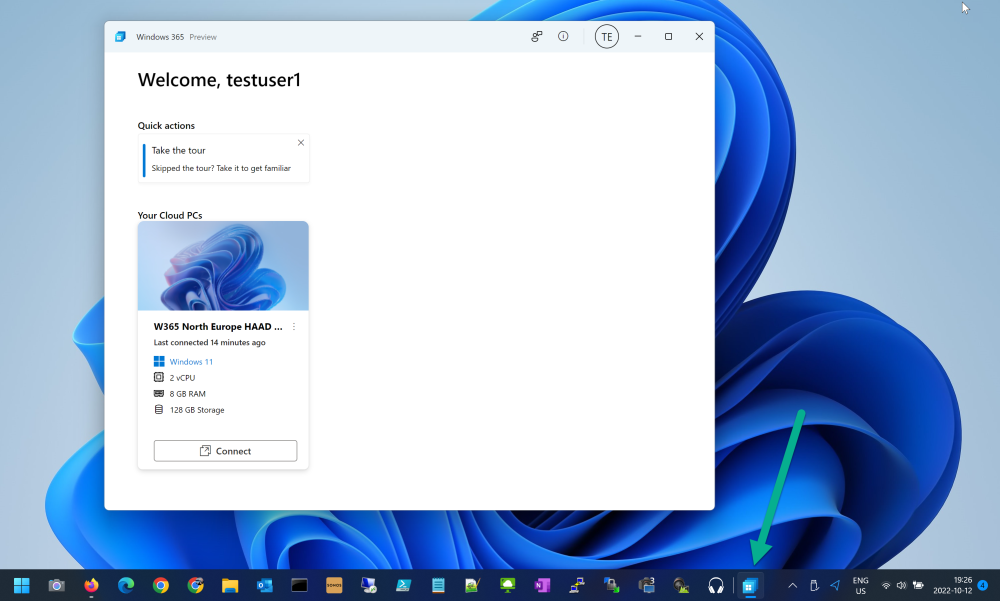Open Firefox from the taskbar
The image size is (1000, 601).
[91, 585]
